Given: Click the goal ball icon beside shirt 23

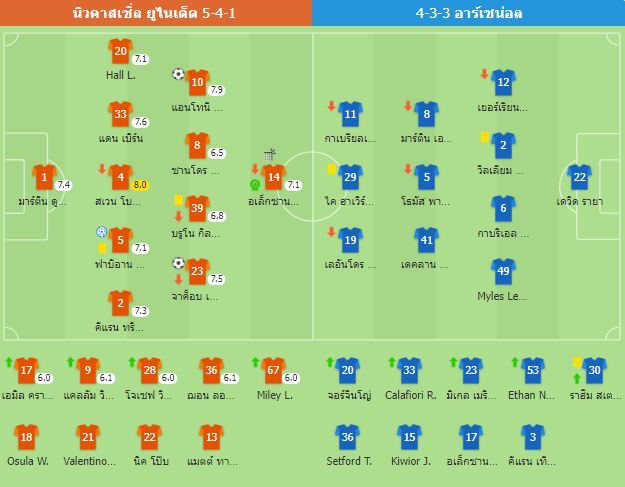Looking at the screenshot, I should point(178,263).
